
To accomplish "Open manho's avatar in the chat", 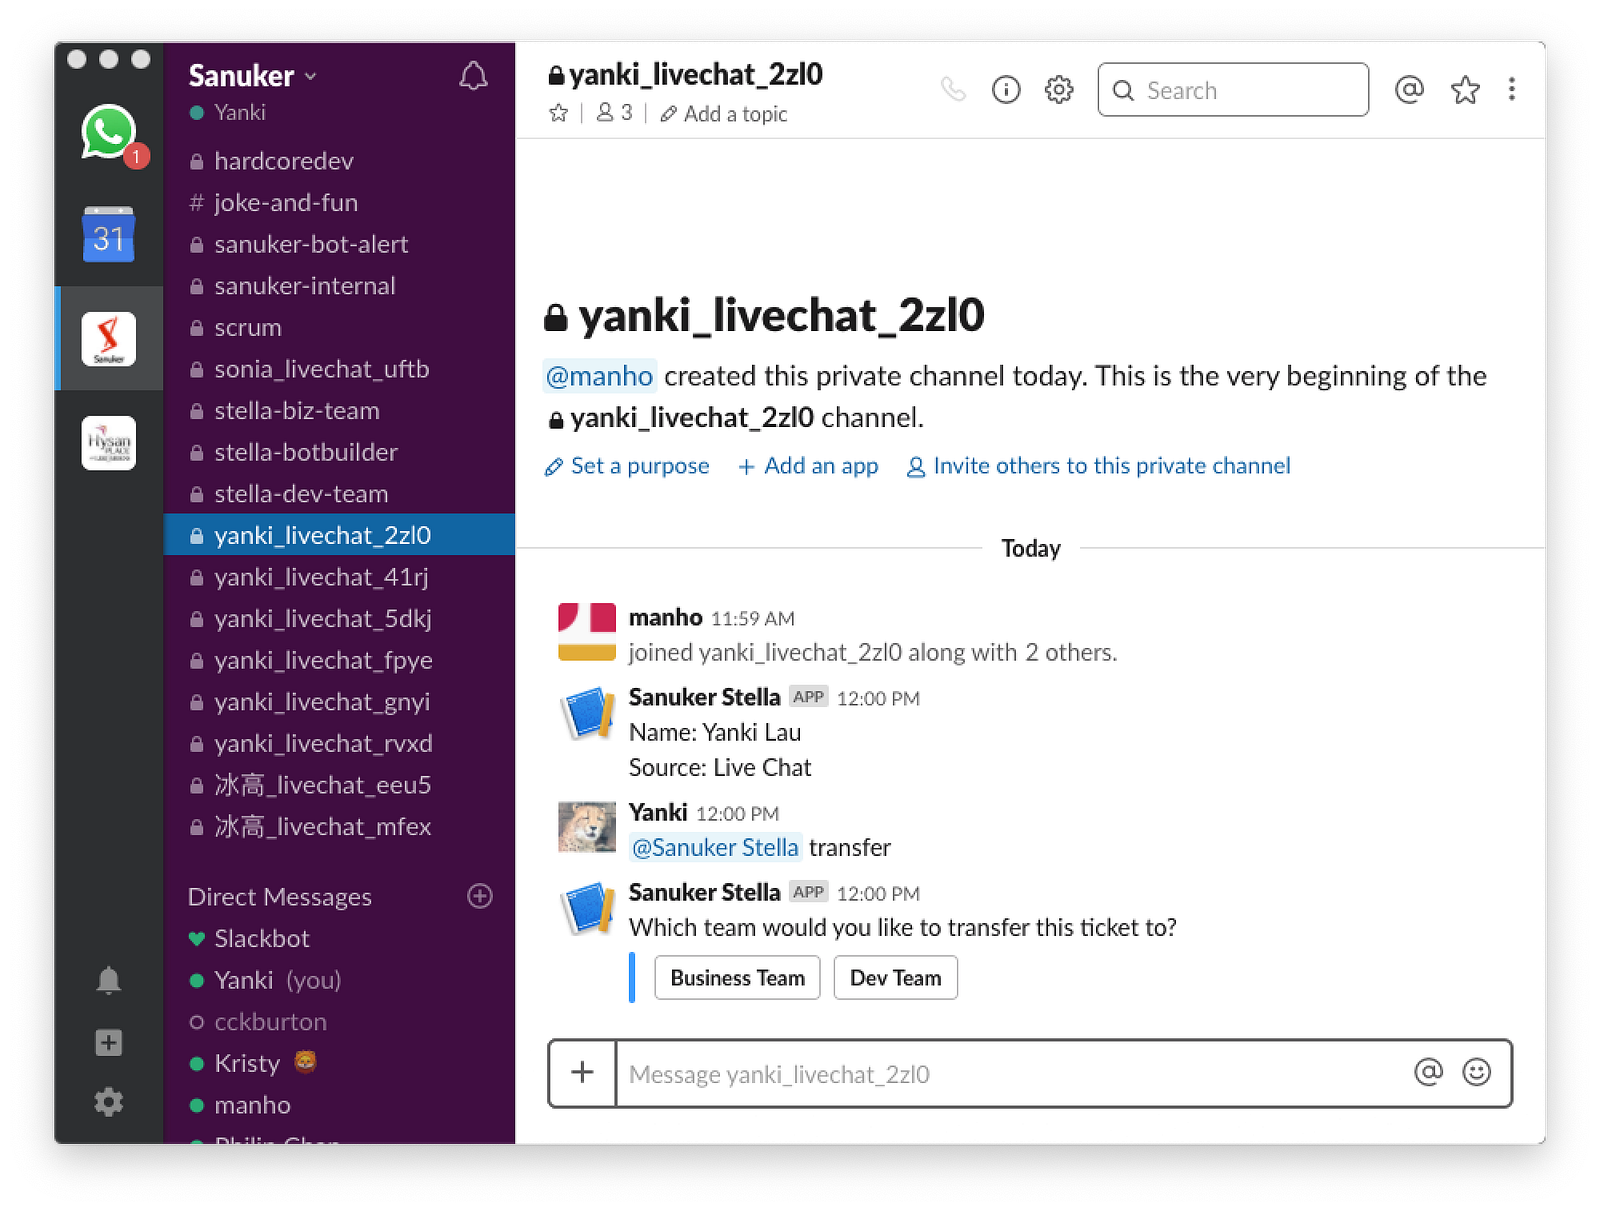I will 587,632.
